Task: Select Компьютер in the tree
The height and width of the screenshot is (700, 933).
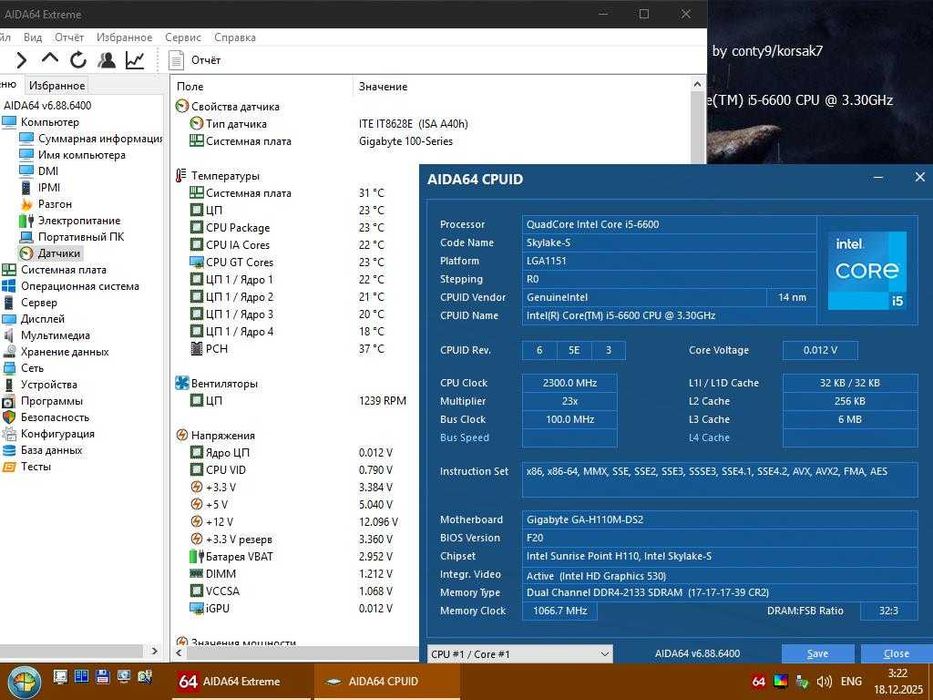Action: [49, 122]
